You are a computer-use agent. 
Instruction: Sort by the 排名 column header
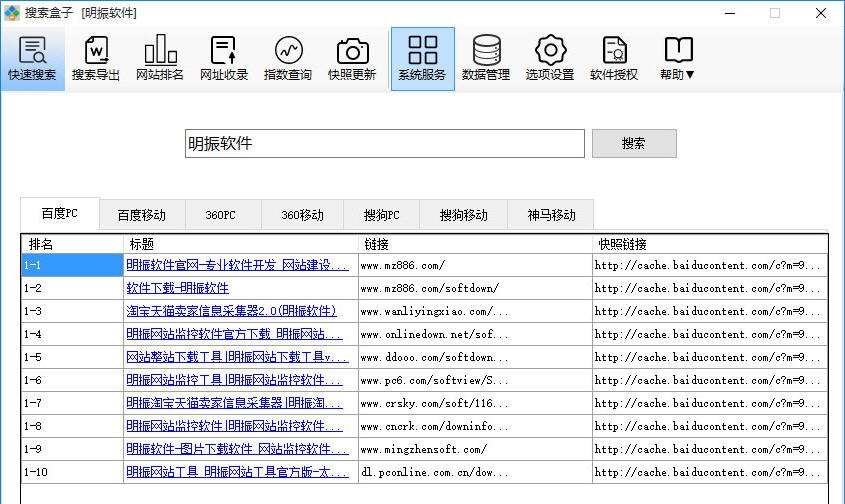click(72, 244)
